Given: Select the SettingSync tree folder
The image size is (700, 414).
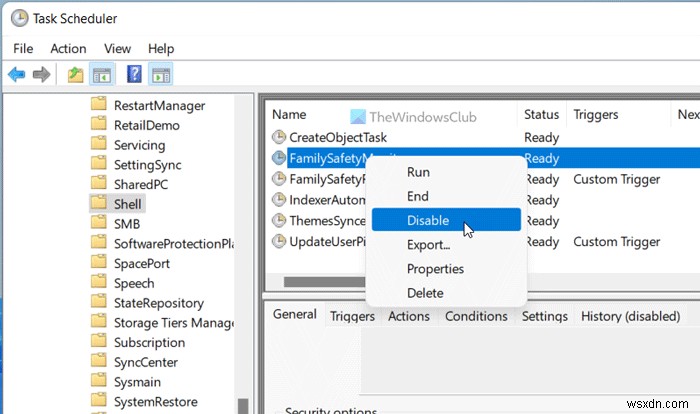Looking at the screenshot, I should click(x=147, y=165).
